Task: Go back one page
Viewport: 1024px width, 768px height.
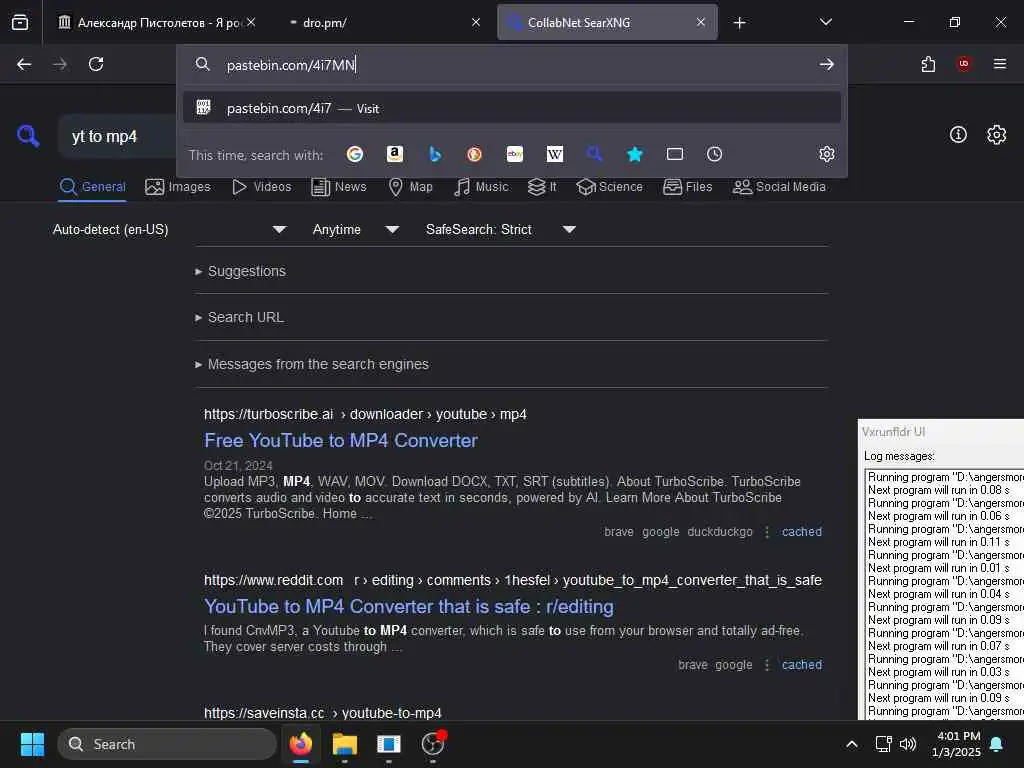Action: [24, 64]
